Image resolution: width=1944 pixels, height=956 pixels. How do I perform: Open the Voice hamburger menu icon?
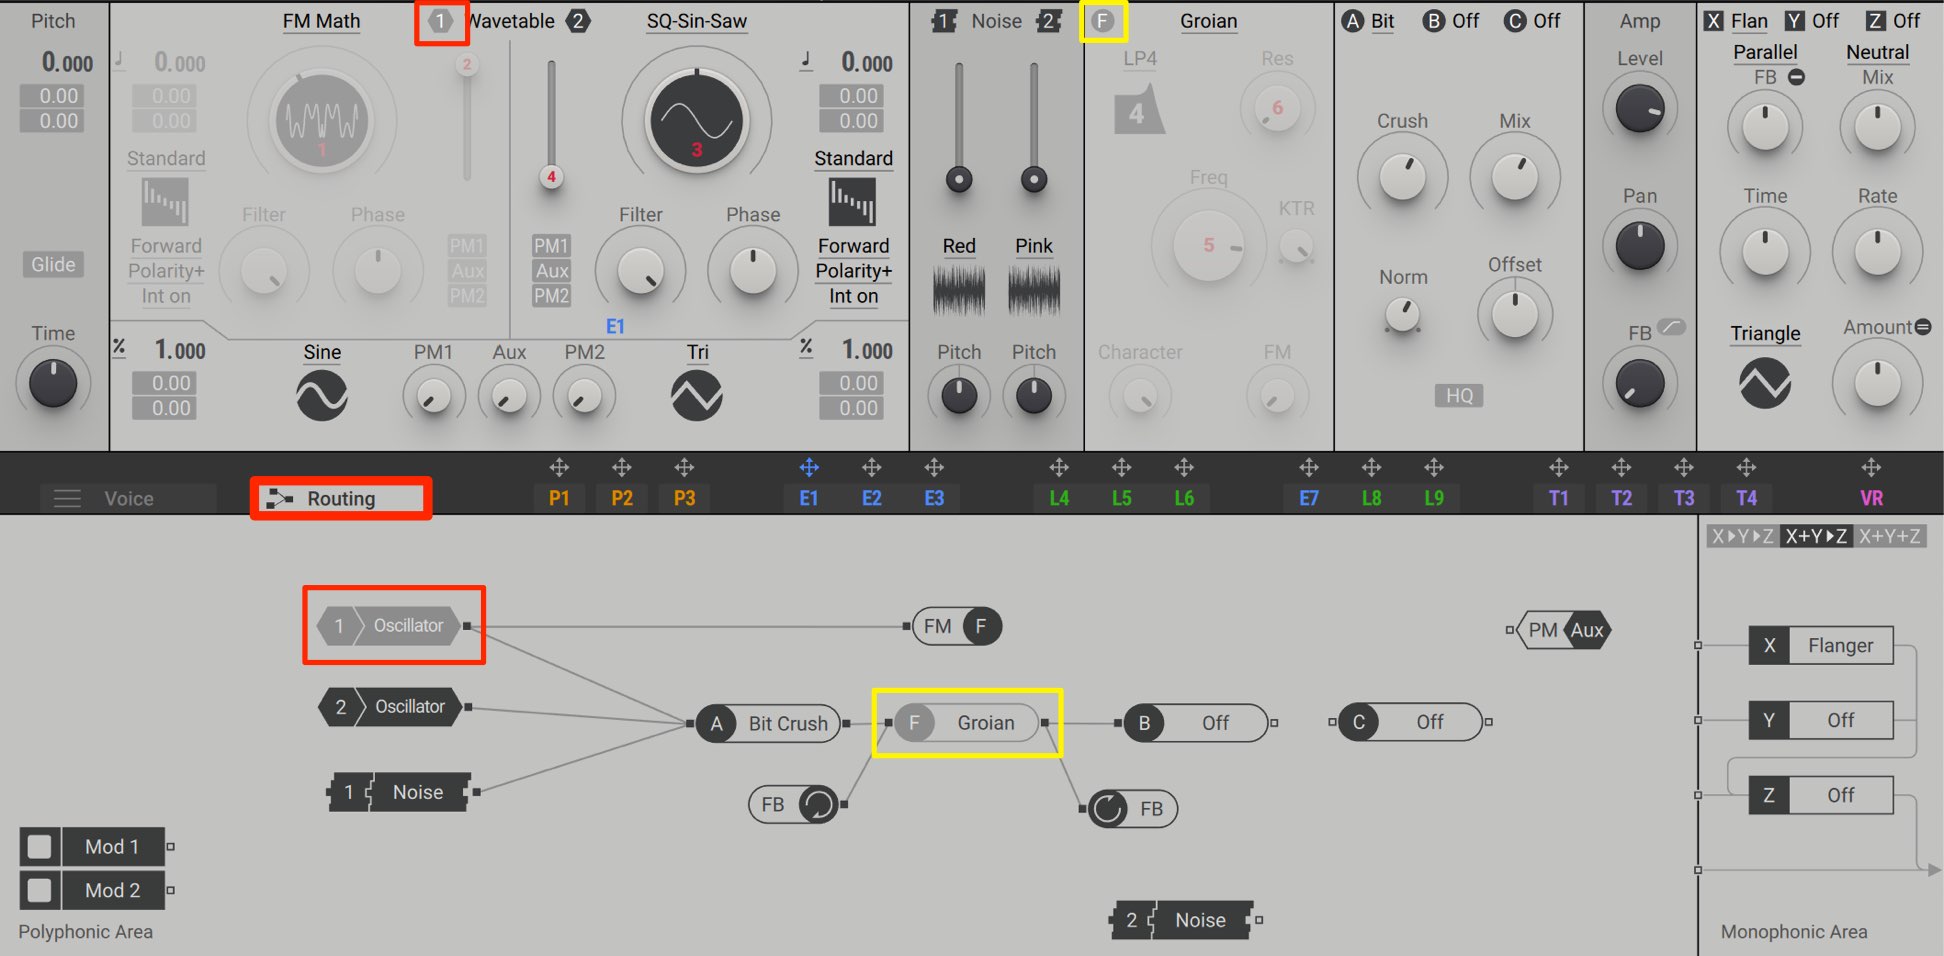tap(67, 498)
